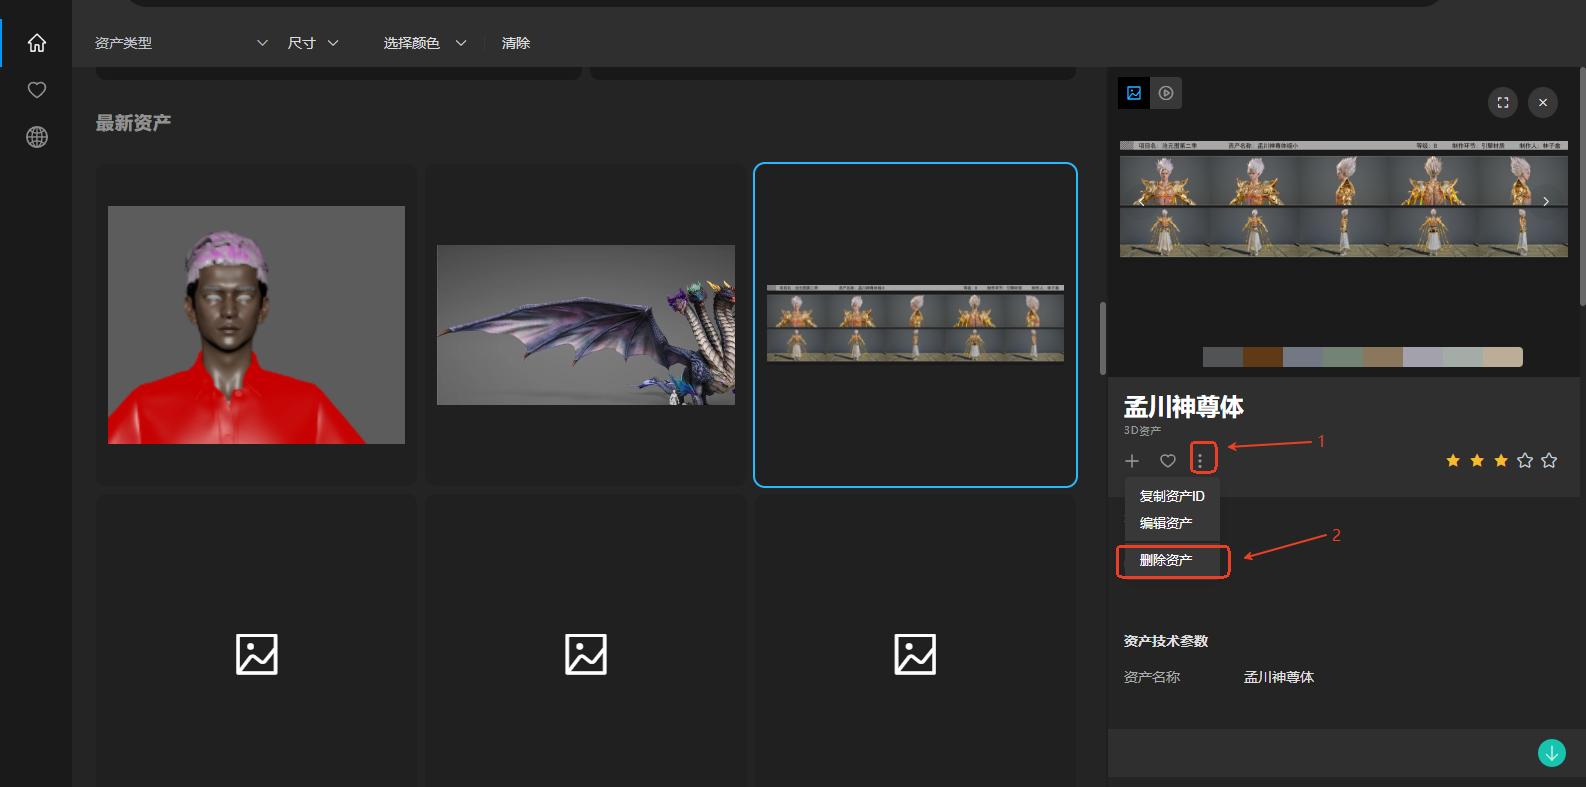
Task: Set rating to four stars
Action: click(1525, 461)
